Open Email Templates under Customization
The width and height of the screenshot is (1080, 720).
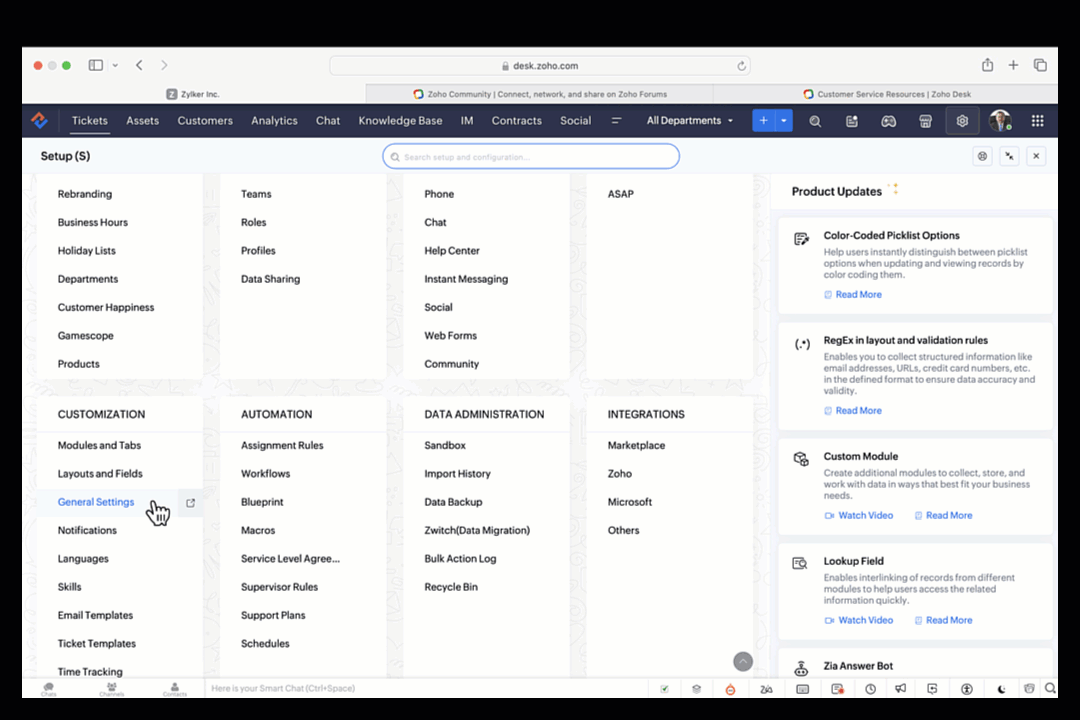[95, 615]
